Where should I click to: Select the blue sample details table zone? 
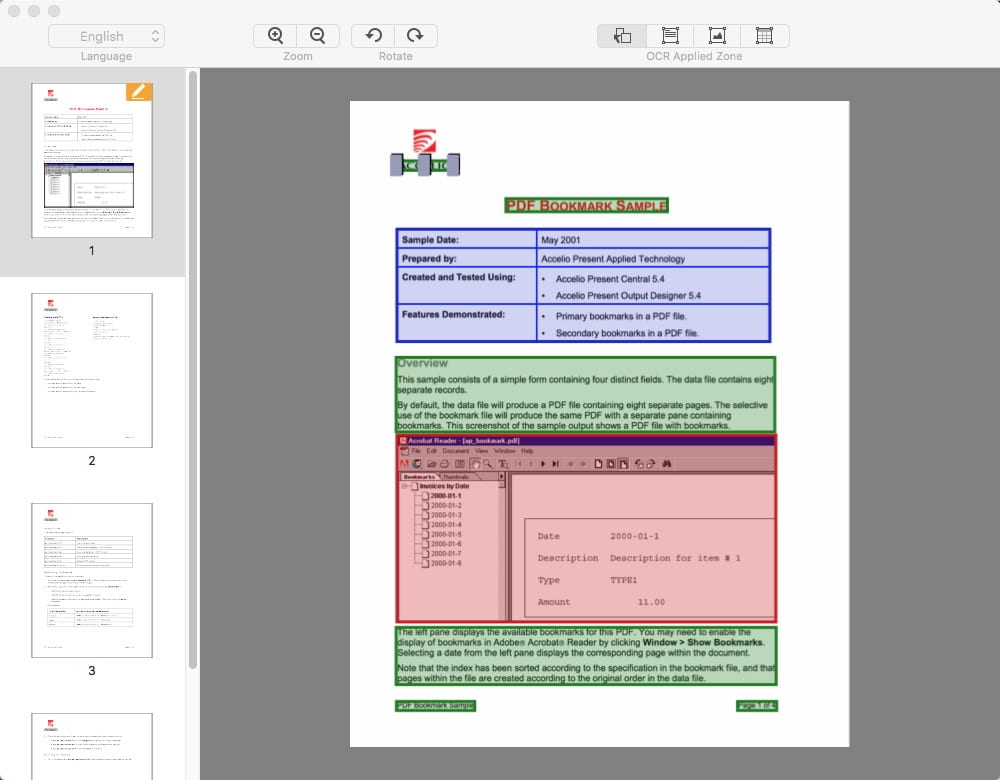[x=584, y=283]
